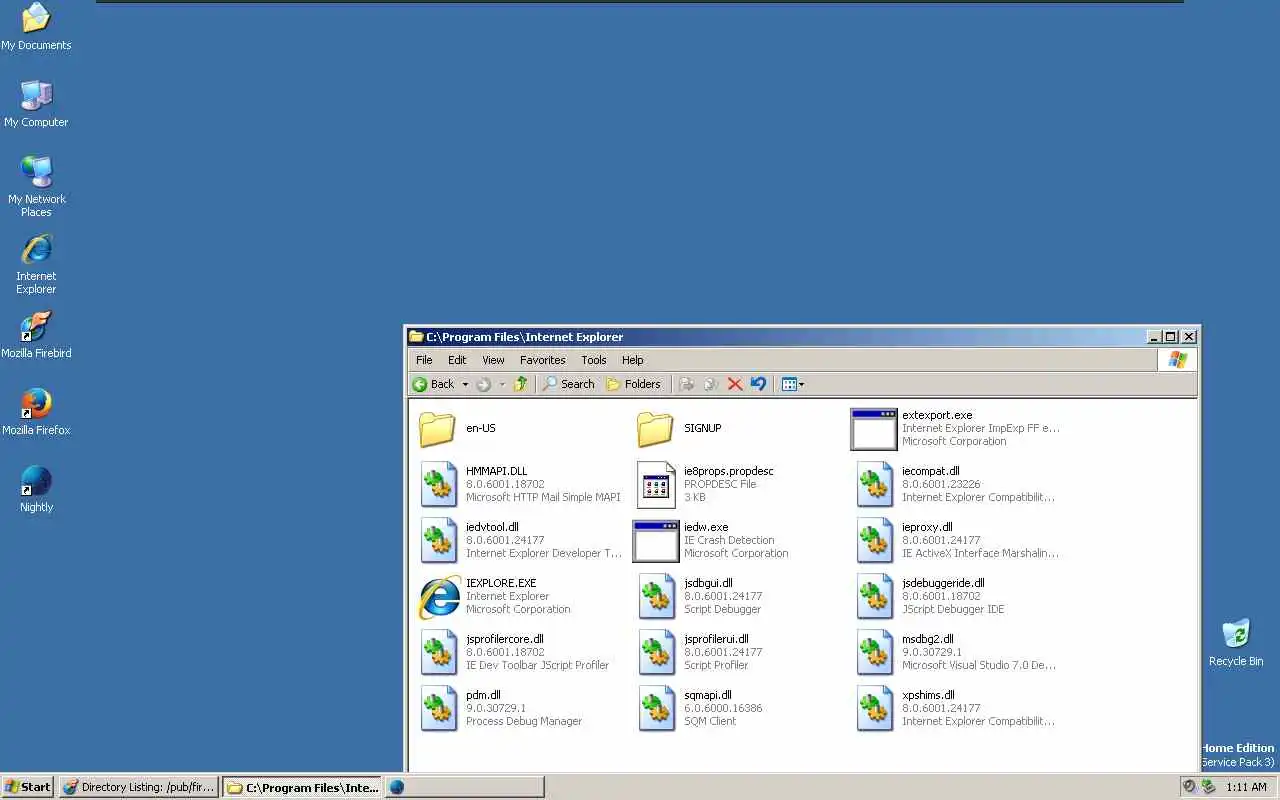Open the Start menu
The width and height of the screenshot is (1280, 800).
pos(28,787)
